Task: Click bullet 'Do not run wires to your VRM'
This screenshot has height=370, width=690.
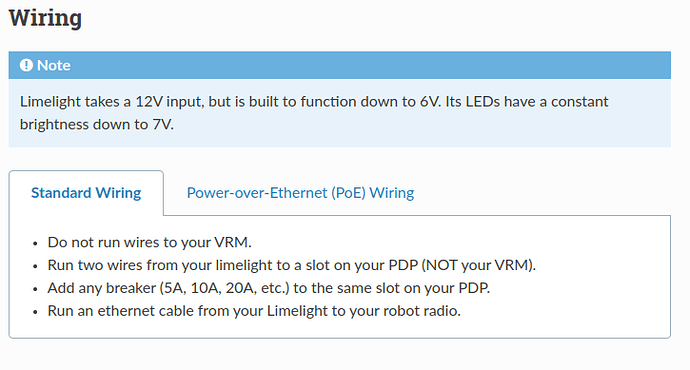Action: (150, 242)
